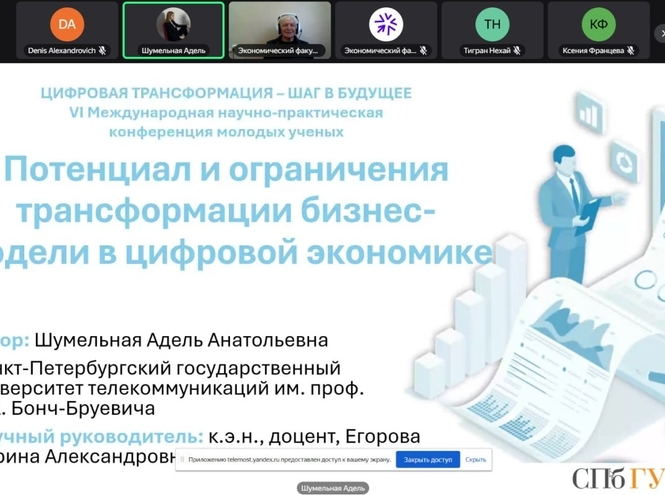Click telemost.yandex.ru access notification text
This screenshot has height=495, width=665.
click(x=290, y=459)
